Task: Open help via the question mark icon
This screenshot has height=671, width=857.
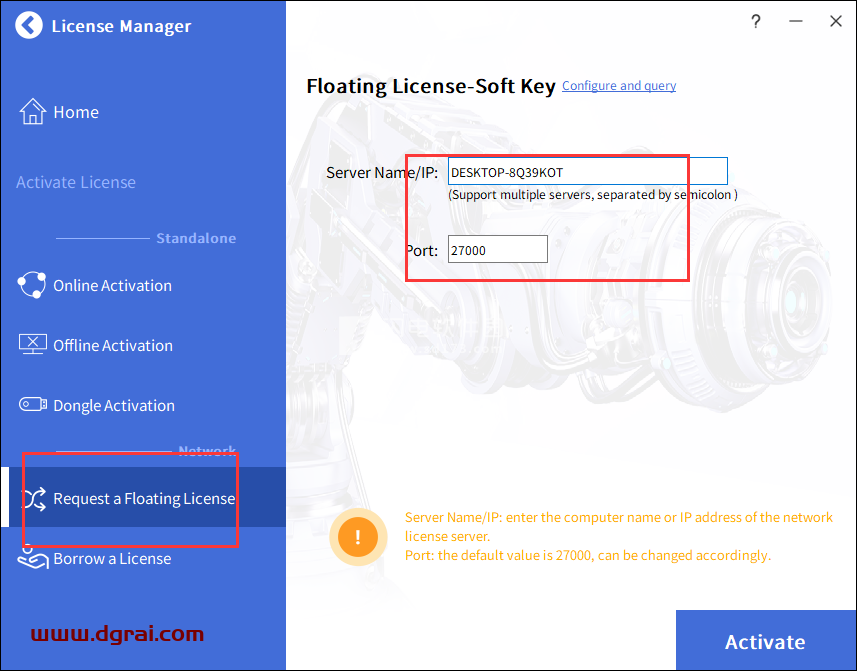Action: (756, 21)
